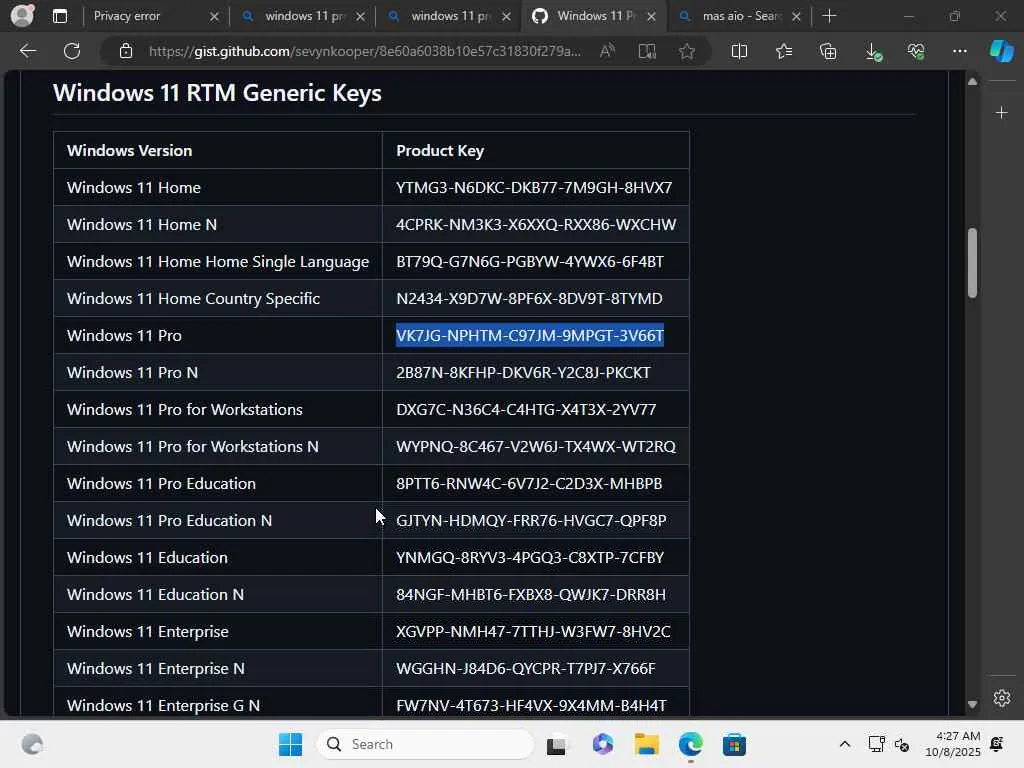Click Windows 11 RTM Generic Keys heading
The image size is (1024, 768).
[x=217, y=93]
